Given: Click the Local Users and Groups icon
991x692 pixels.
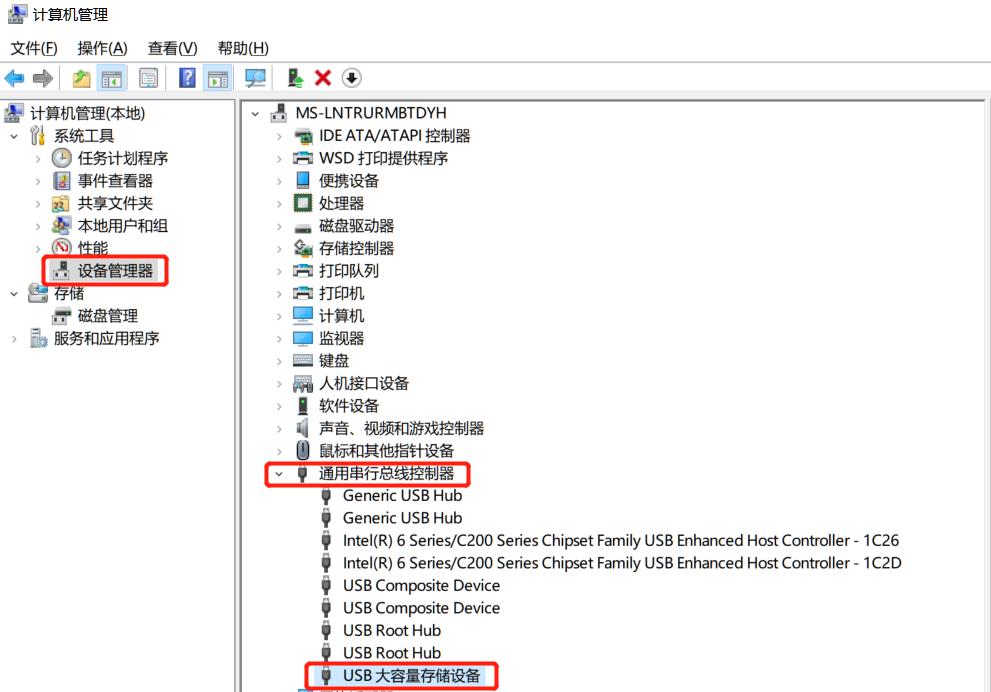Looking at the screenshot, I should tap(61, 226).
